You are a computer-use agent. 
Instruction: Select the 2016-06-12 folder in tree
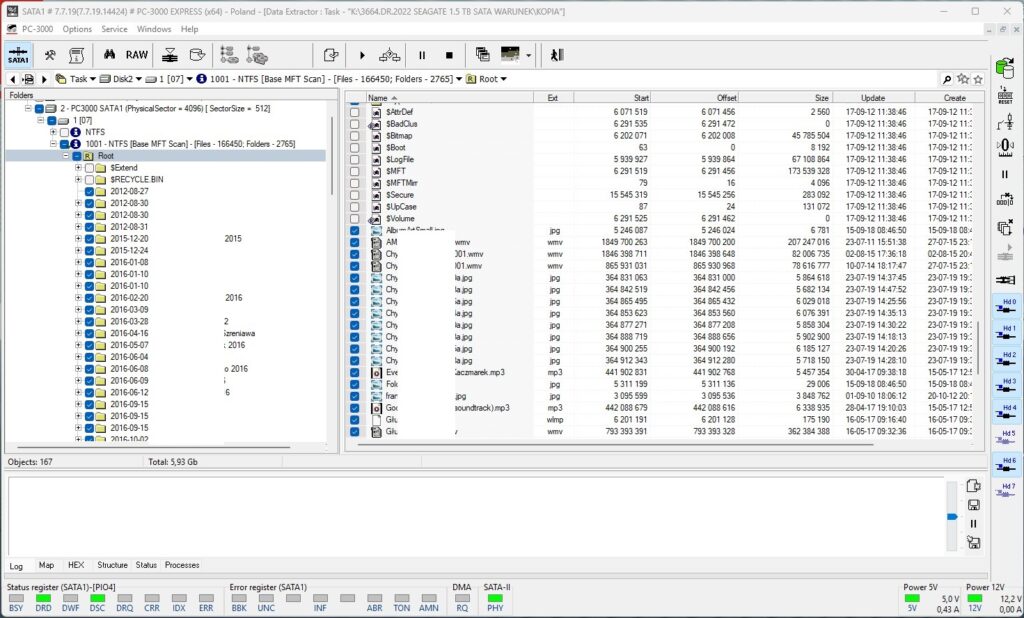click(x=129, y=393)
